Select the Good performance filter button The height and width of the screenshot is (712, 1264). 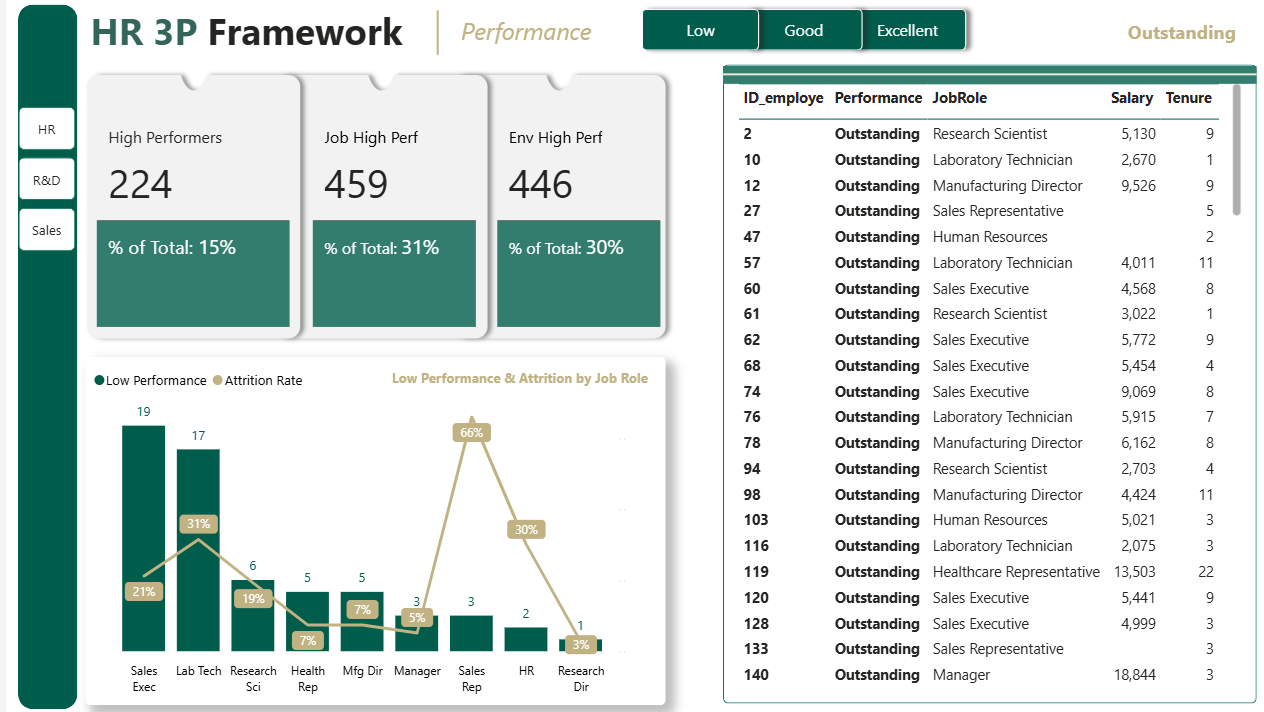(x=803, y=30)
